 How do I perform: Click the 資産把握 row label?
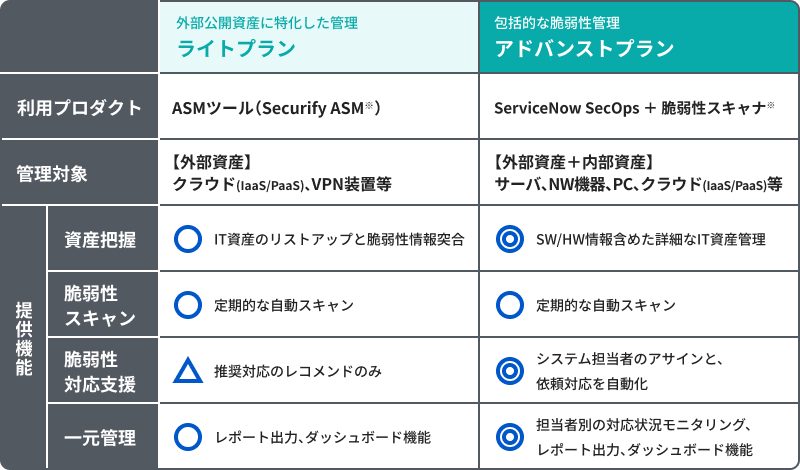point(100,240)
